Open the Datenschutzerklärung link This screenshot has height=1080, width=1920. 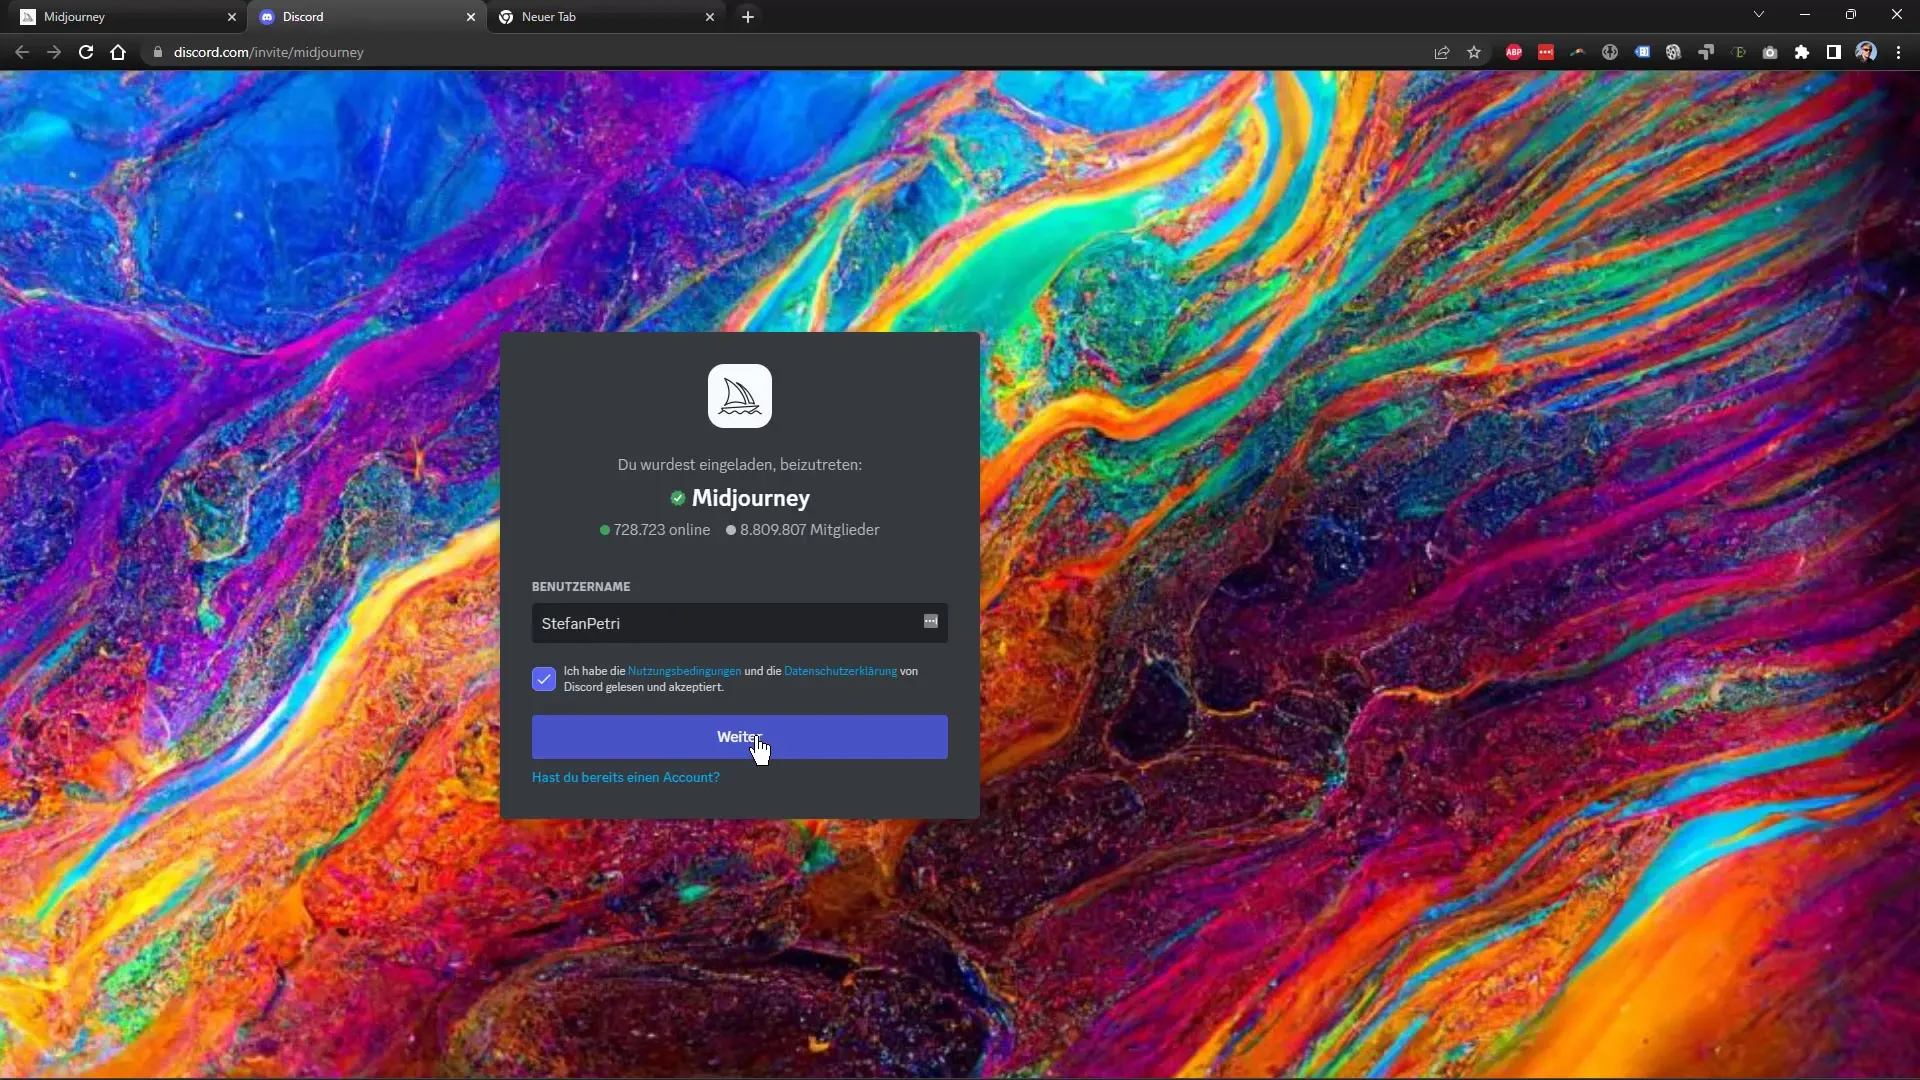pos(840,671)
